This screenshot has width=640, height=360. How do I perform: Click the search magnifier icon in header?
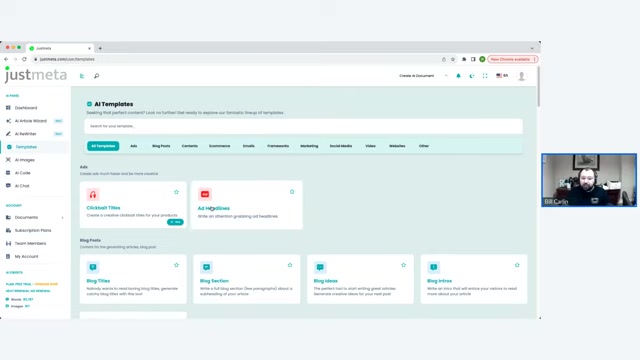coord(96,76)
